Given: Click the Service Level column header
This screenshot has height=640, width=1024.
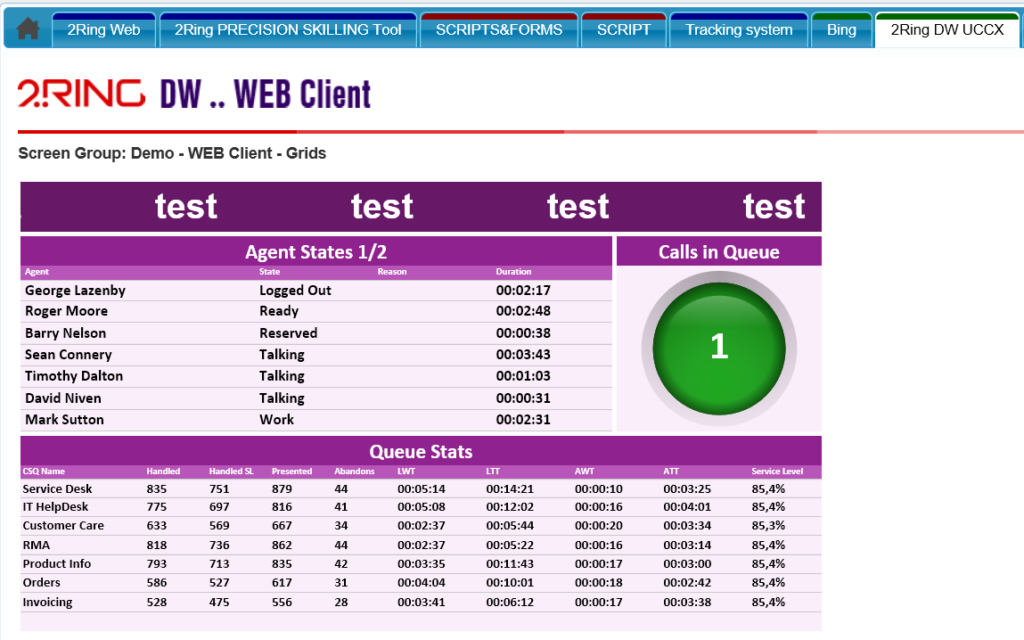Looking at the screenshot, I should pyautogui.click(x=777, y=472).
